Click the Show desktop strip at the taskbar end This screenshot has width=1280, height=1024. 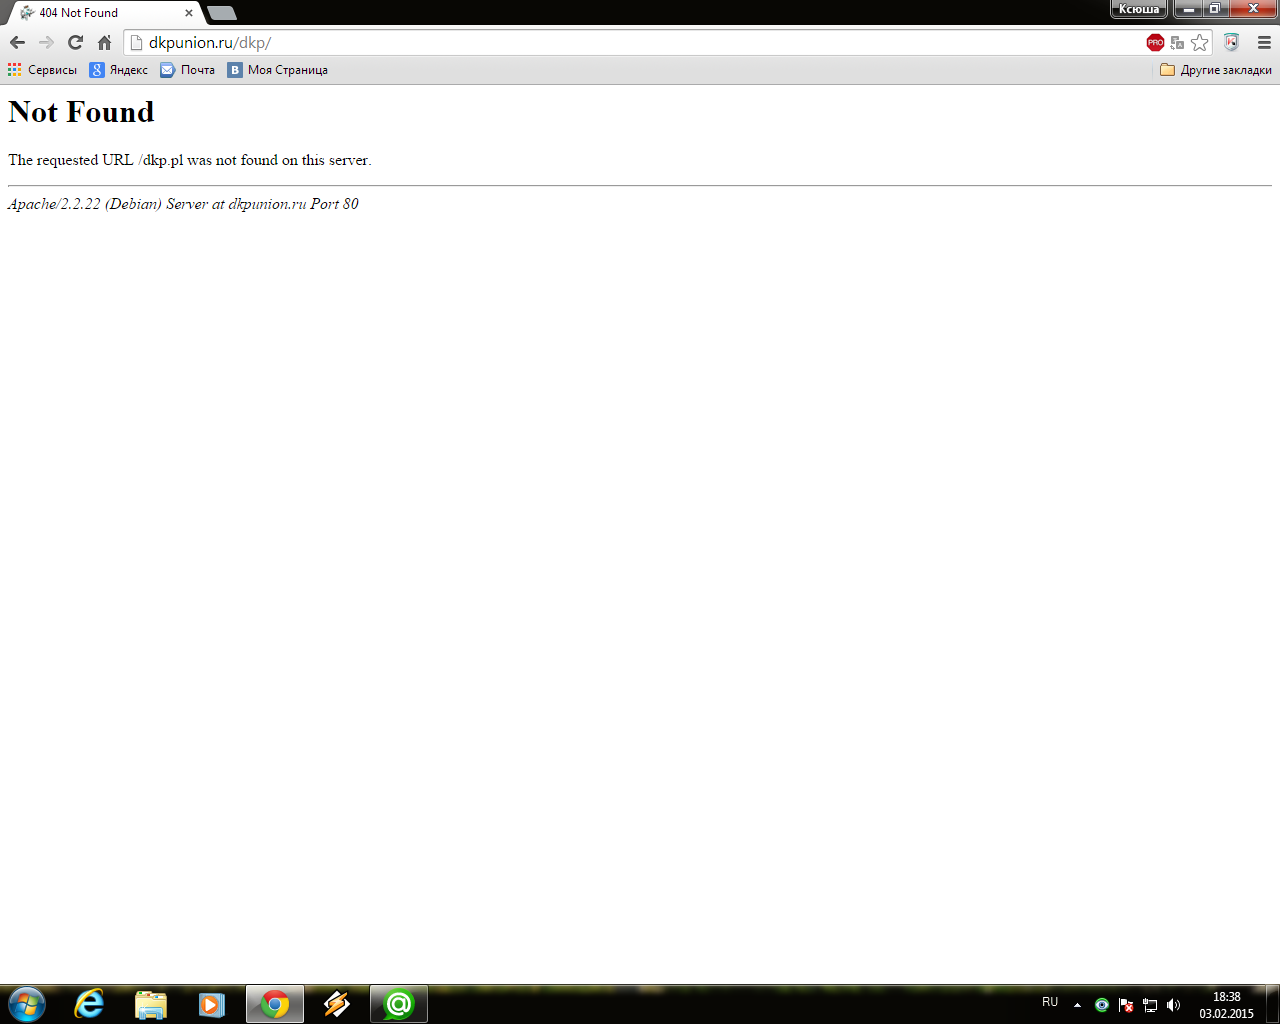[1272, 1004]
